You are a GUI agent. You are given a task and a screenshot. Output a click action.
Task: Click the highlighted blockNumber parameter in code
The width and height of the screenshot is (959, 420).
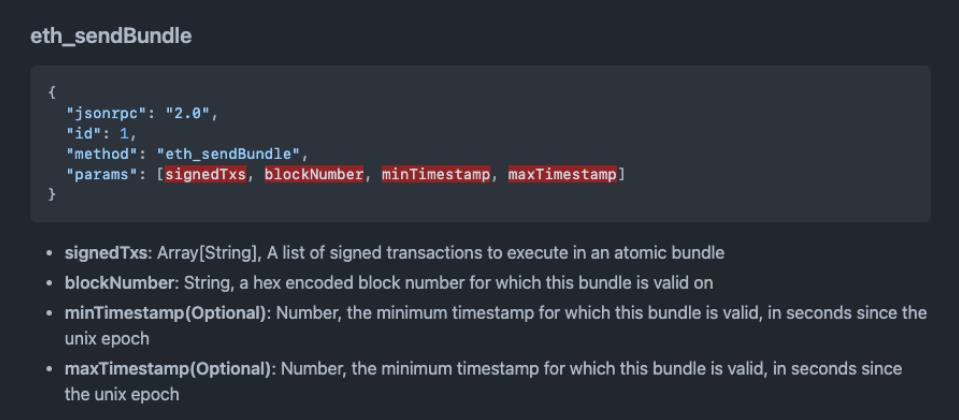point(313,174)
